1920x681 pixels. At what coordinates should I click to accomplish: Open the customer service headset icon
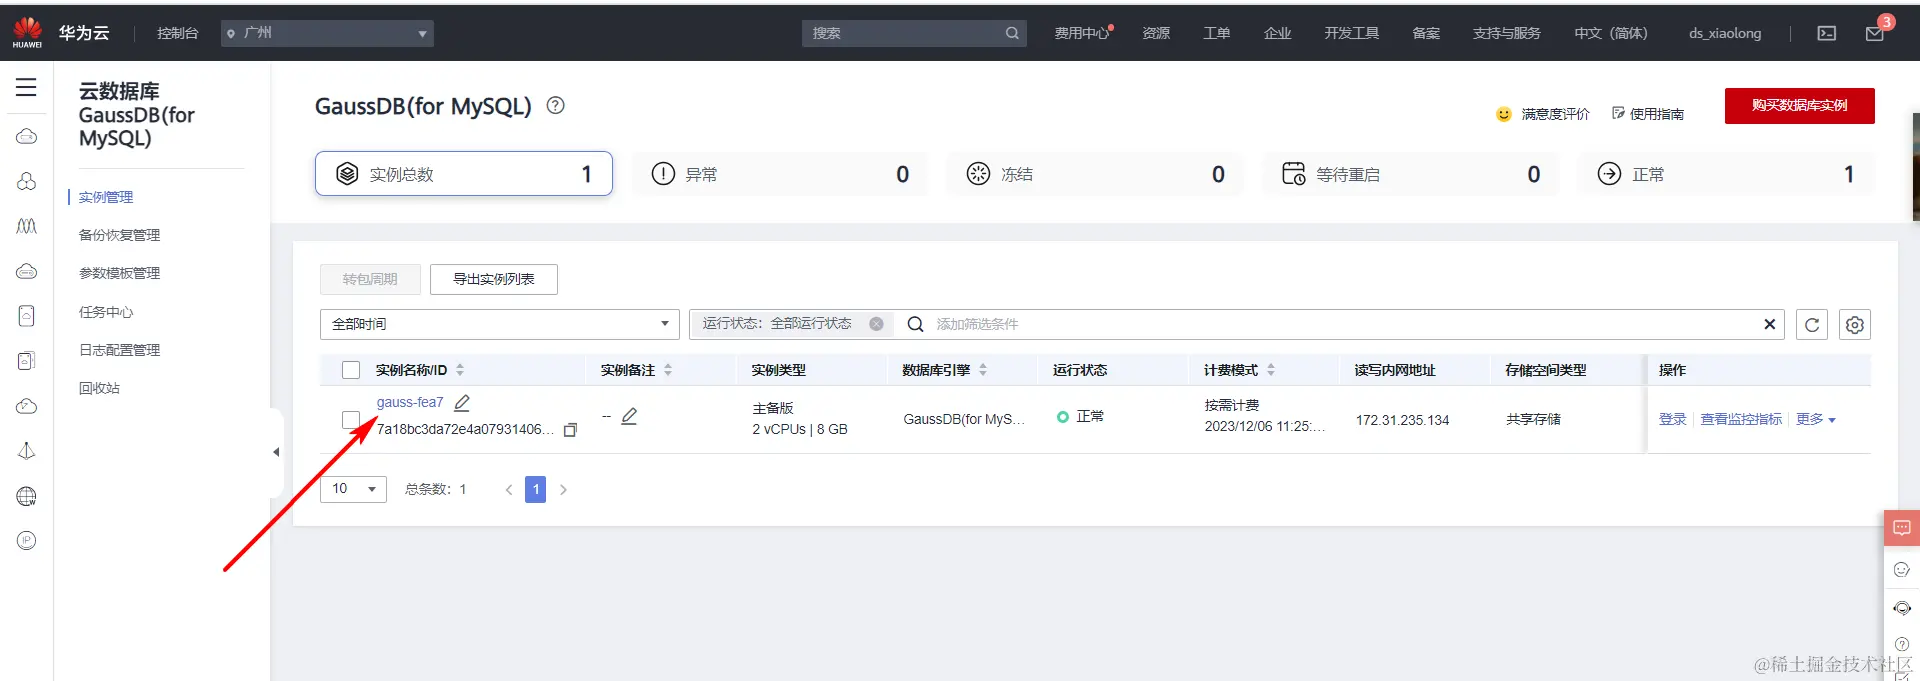pyautogui.click(x=1901, y=608)
